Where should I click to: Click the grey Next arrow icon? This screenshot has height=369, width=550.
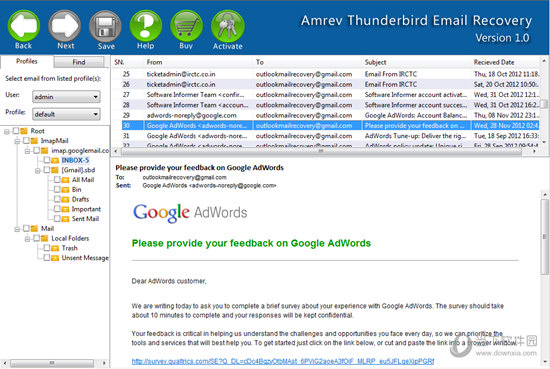point(65,26)
